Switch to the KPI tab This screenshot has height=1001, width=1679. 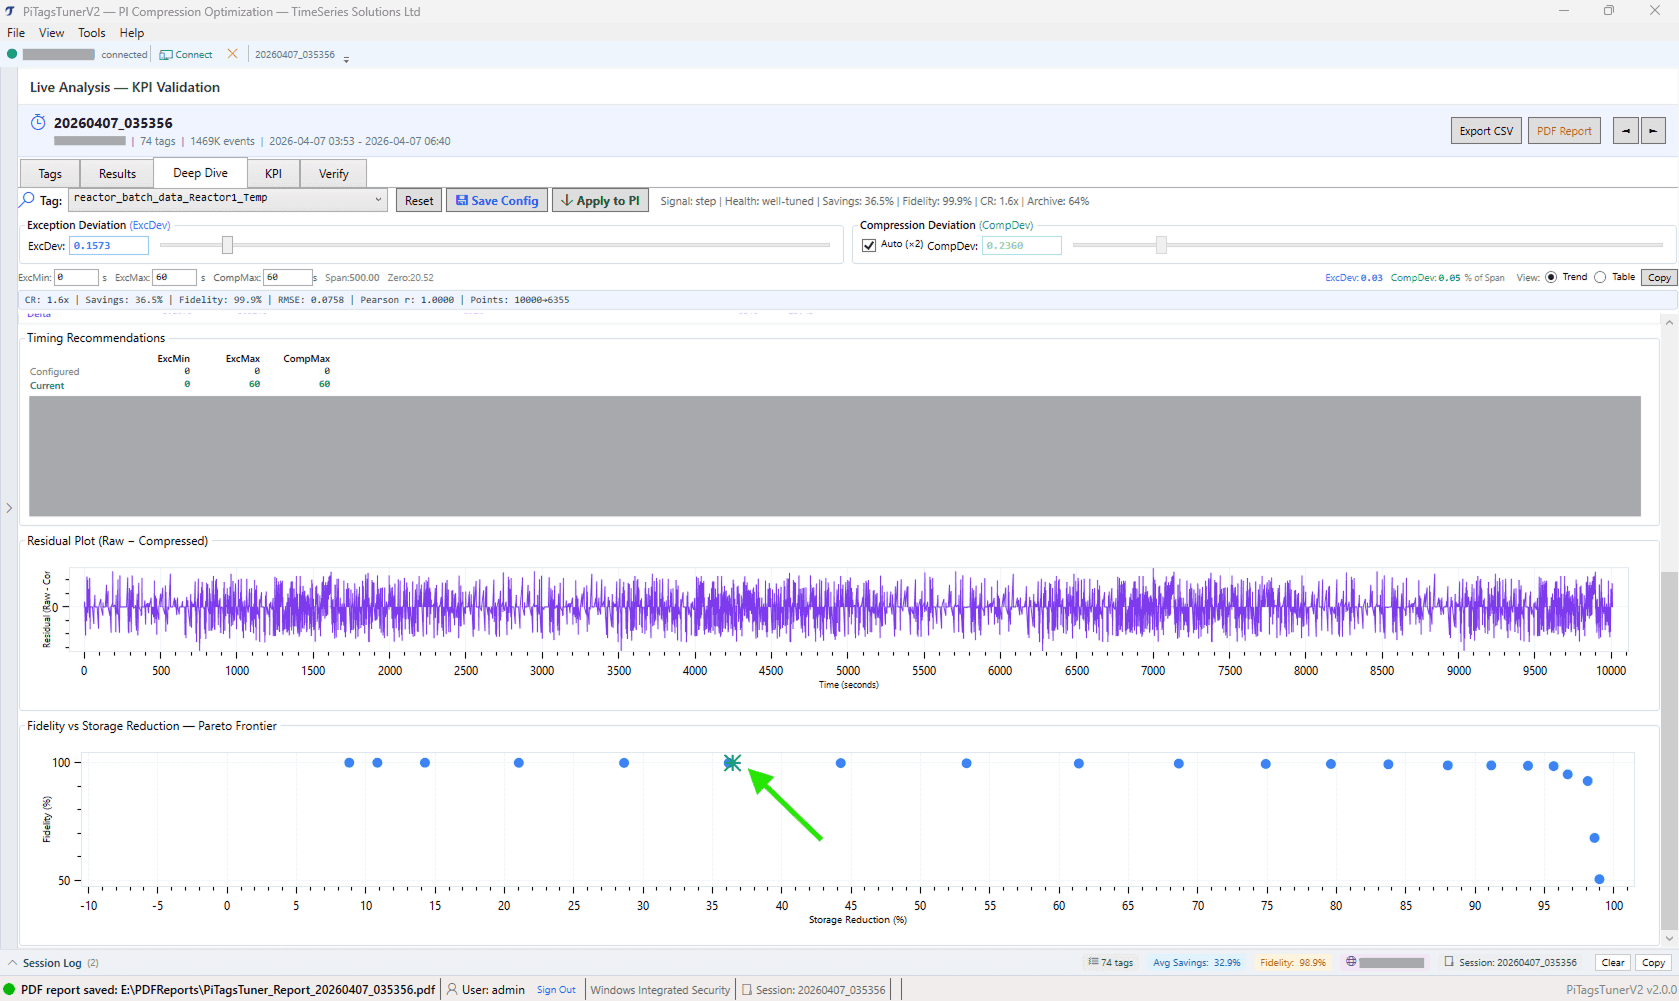[x=273, y=174]
